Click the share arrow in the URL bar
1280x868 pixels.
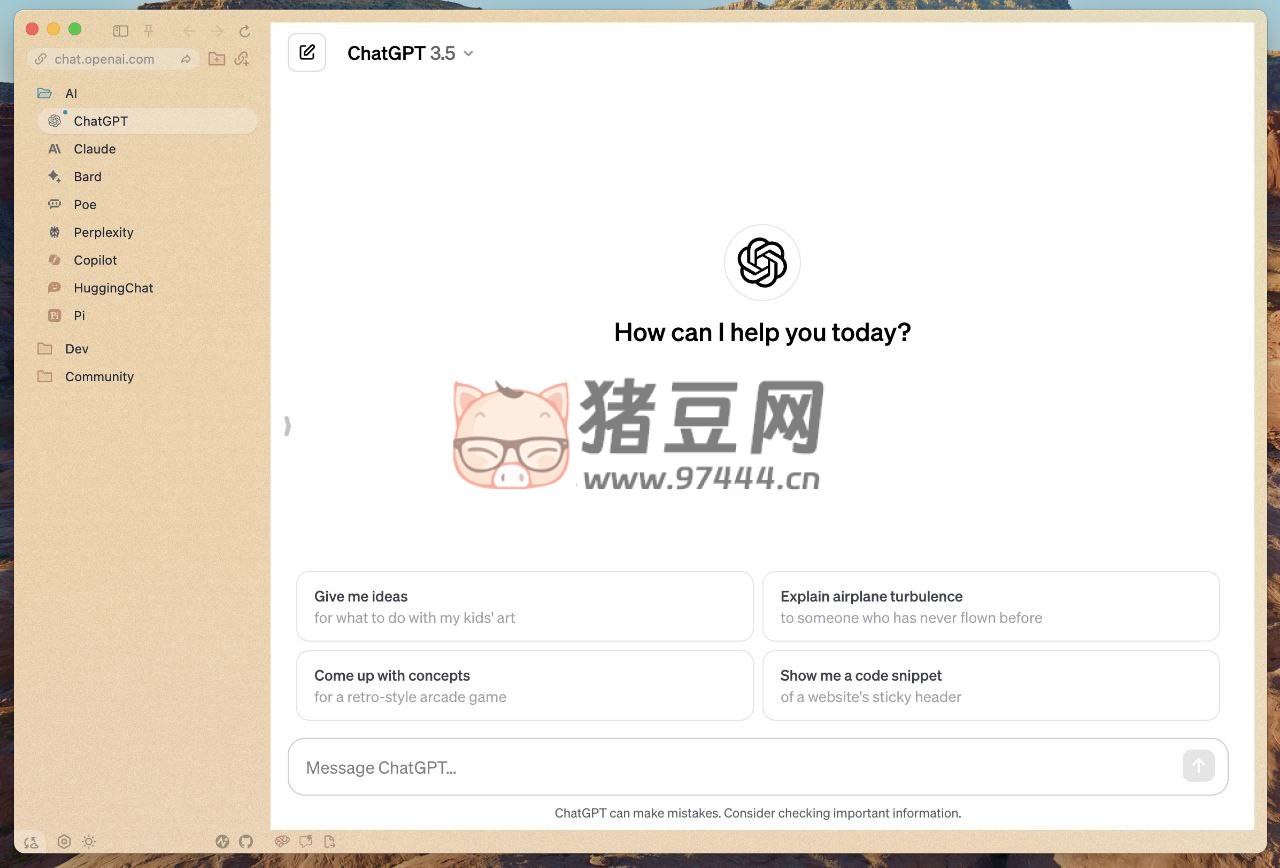(x=186, y=59)
